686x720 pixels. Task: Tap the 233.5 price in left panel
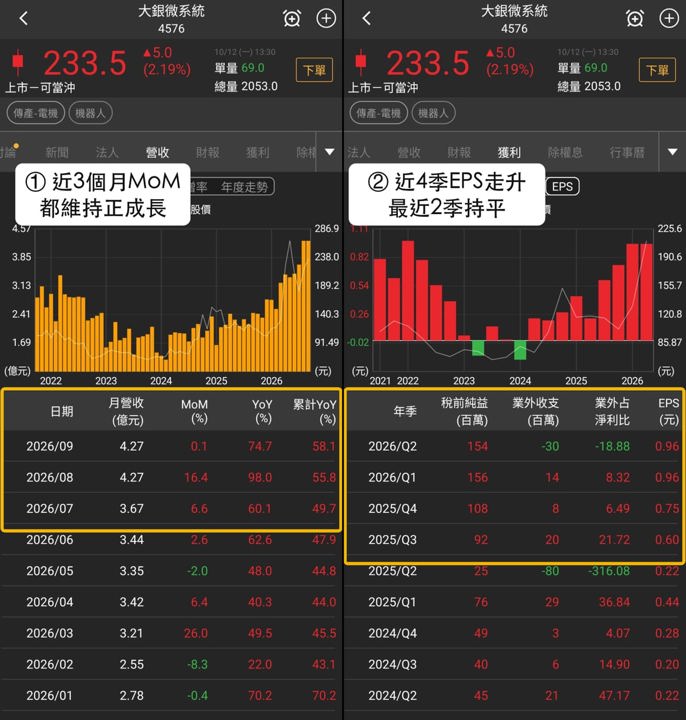click(85, 63)
